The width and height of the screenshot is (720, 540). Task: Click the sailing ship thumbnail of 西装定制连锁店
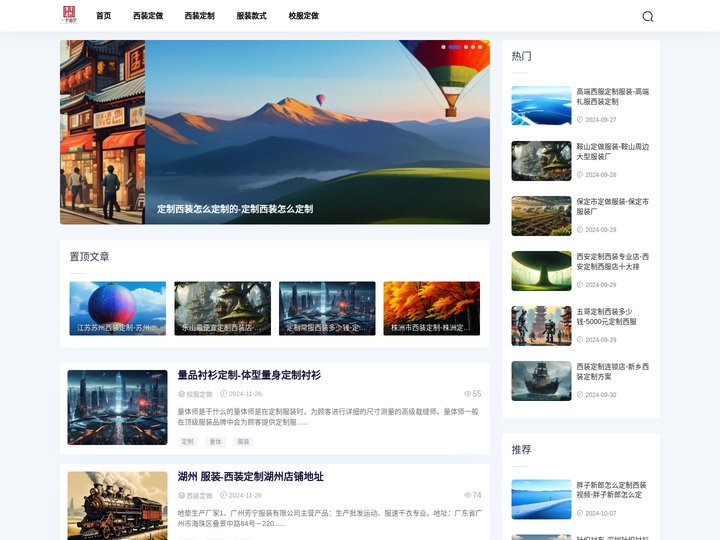(541, 381)
